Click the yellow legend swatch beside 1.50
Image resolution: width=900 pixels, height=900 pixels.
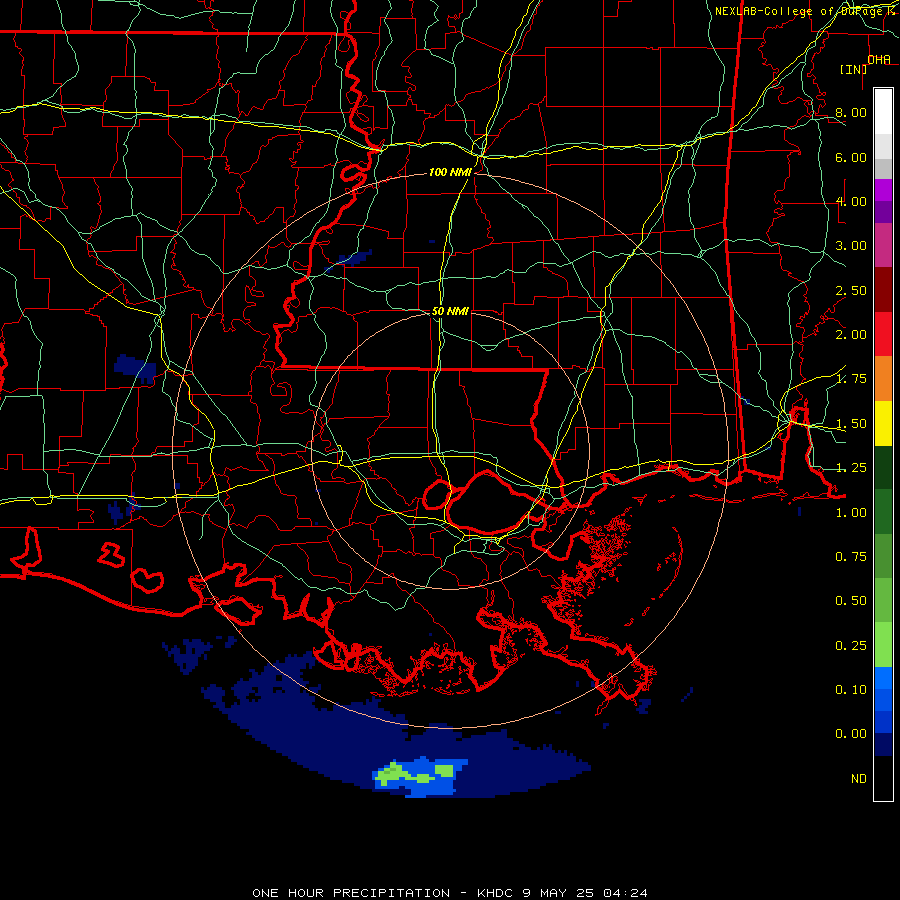(x=883, y=423)
